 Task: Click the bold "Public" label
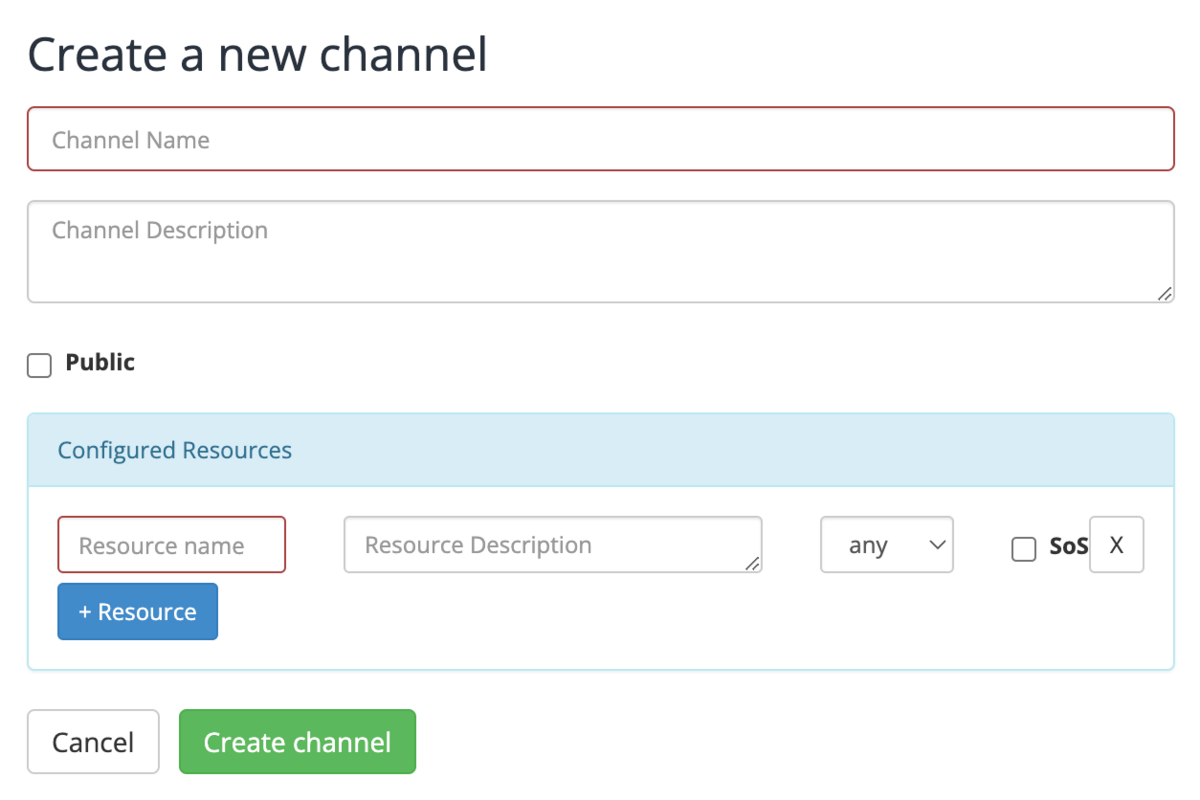[100, 363]
